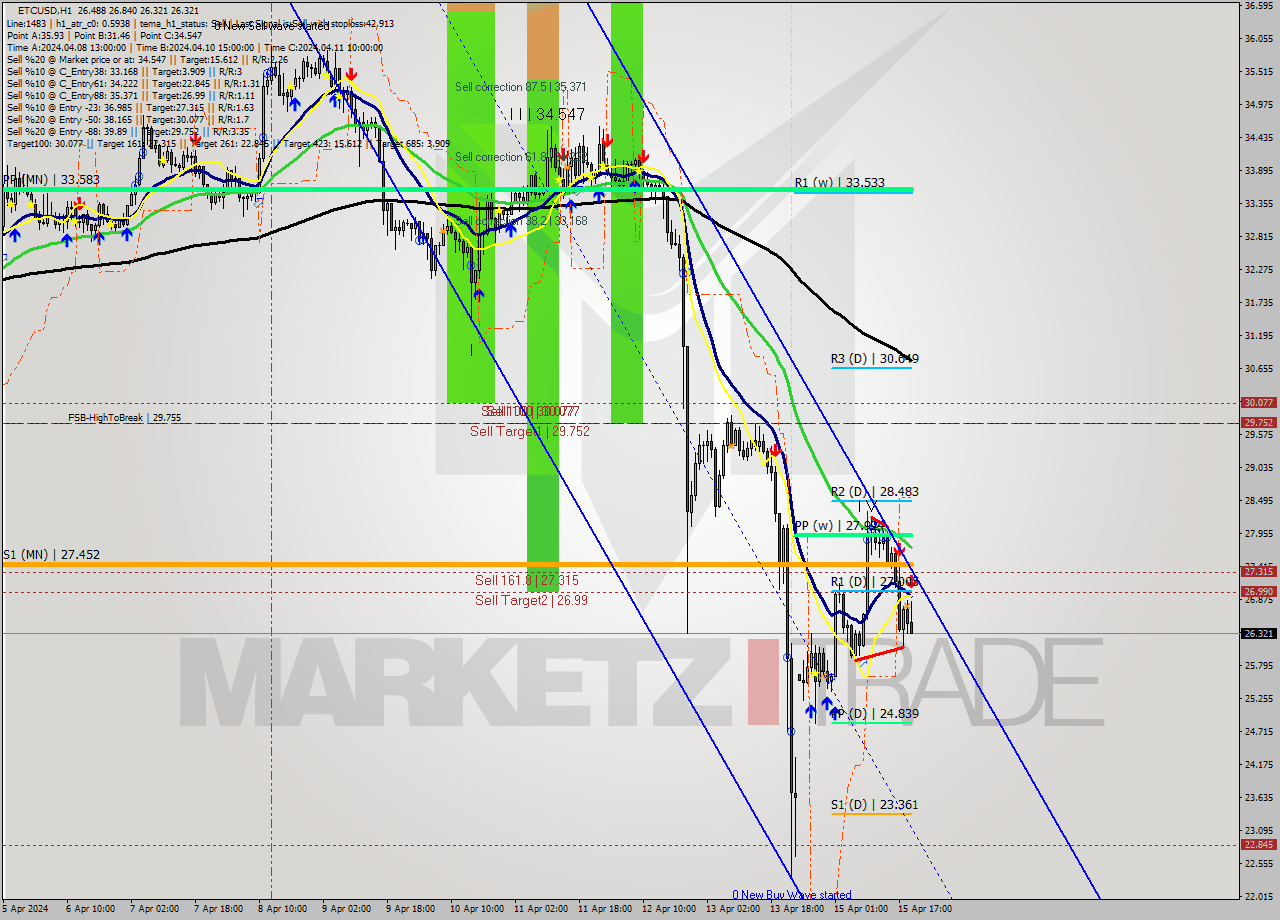This screenshot has height=920, width=1280.
Task: Click the 'Target100: 30.077' targets line
Action: coord(228,143)
